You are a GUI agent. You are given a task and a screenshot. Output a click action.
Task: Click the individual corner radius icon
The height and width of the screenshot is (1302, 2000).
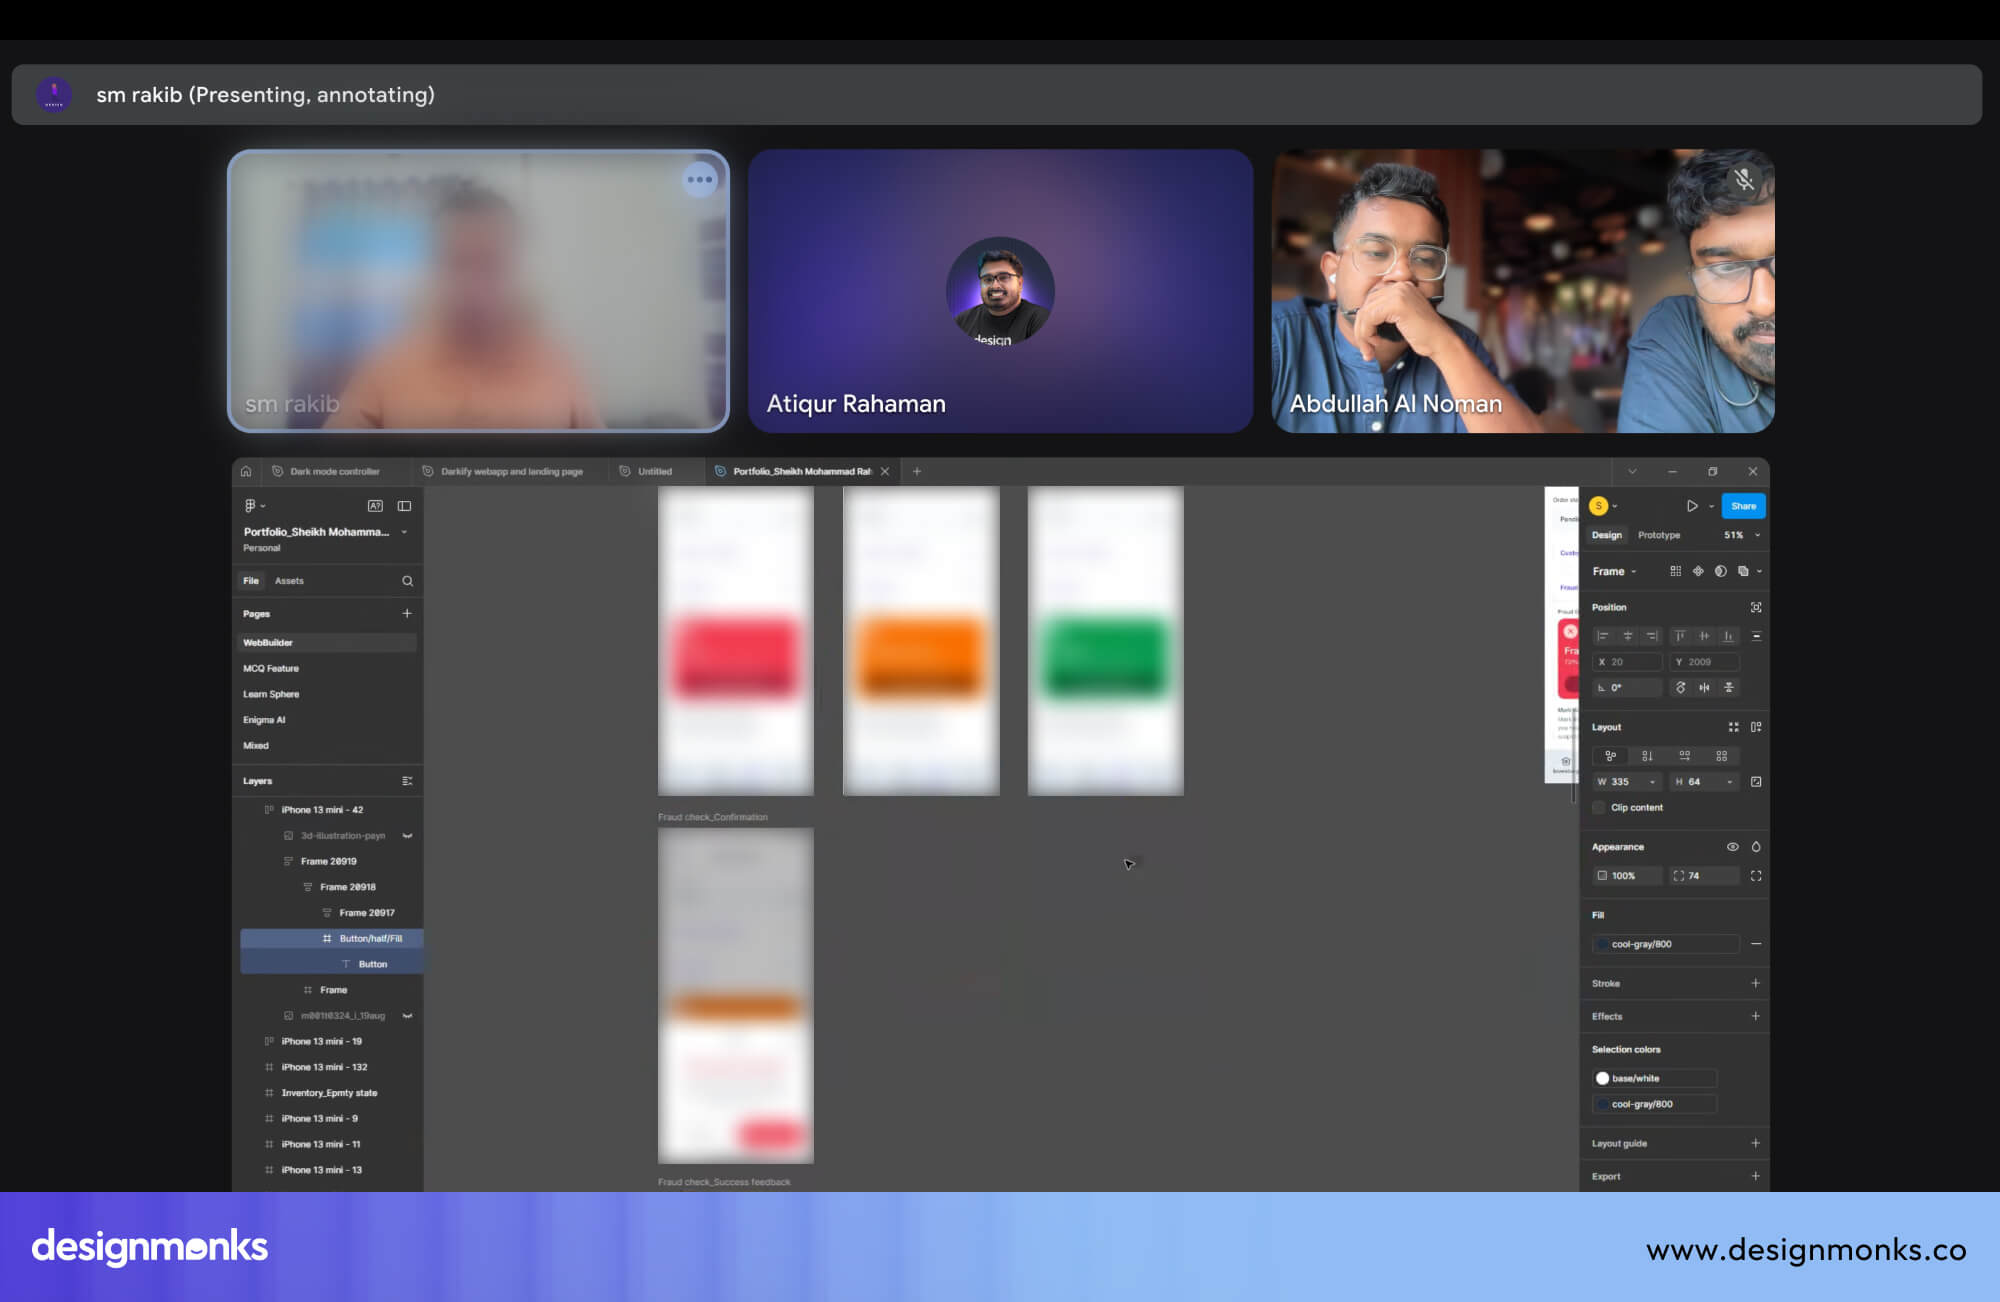(x=1756, y=876)
